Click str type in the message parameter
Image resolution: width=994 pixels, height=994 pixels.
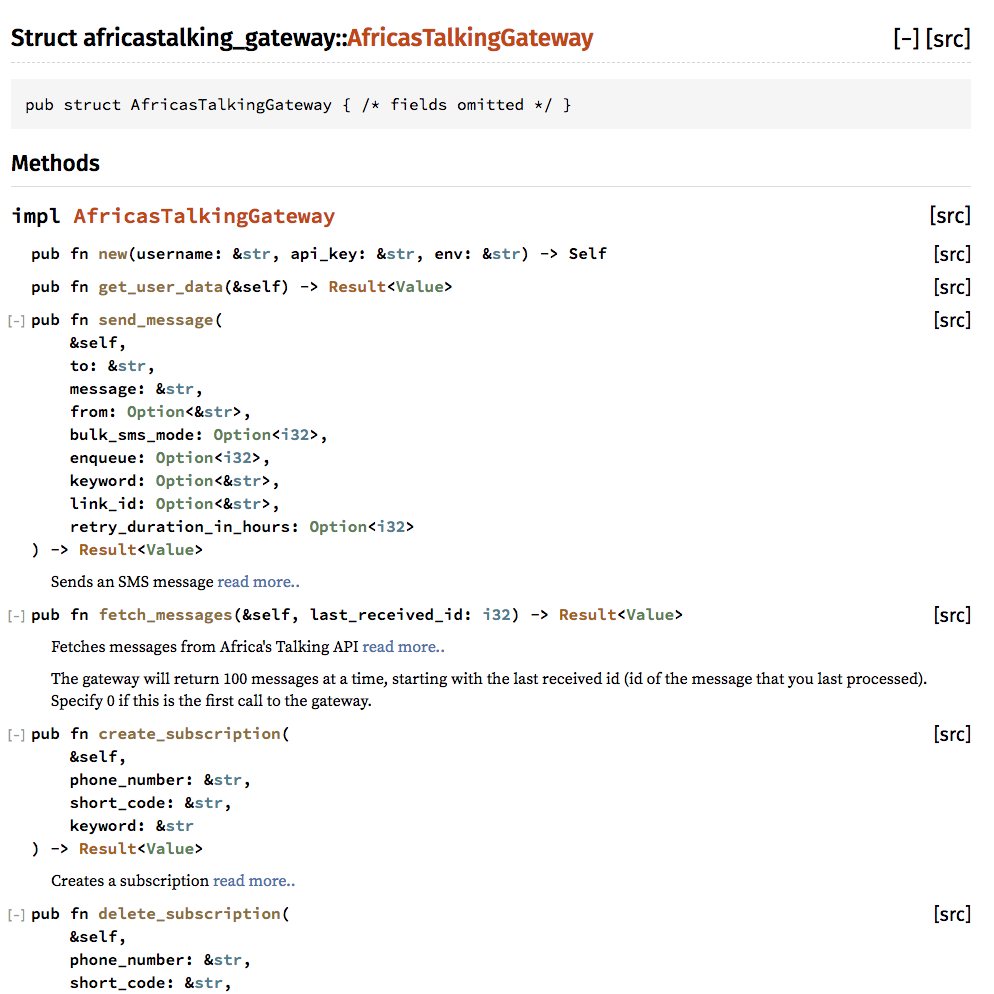pyautogui.click(x=179, y=389)
